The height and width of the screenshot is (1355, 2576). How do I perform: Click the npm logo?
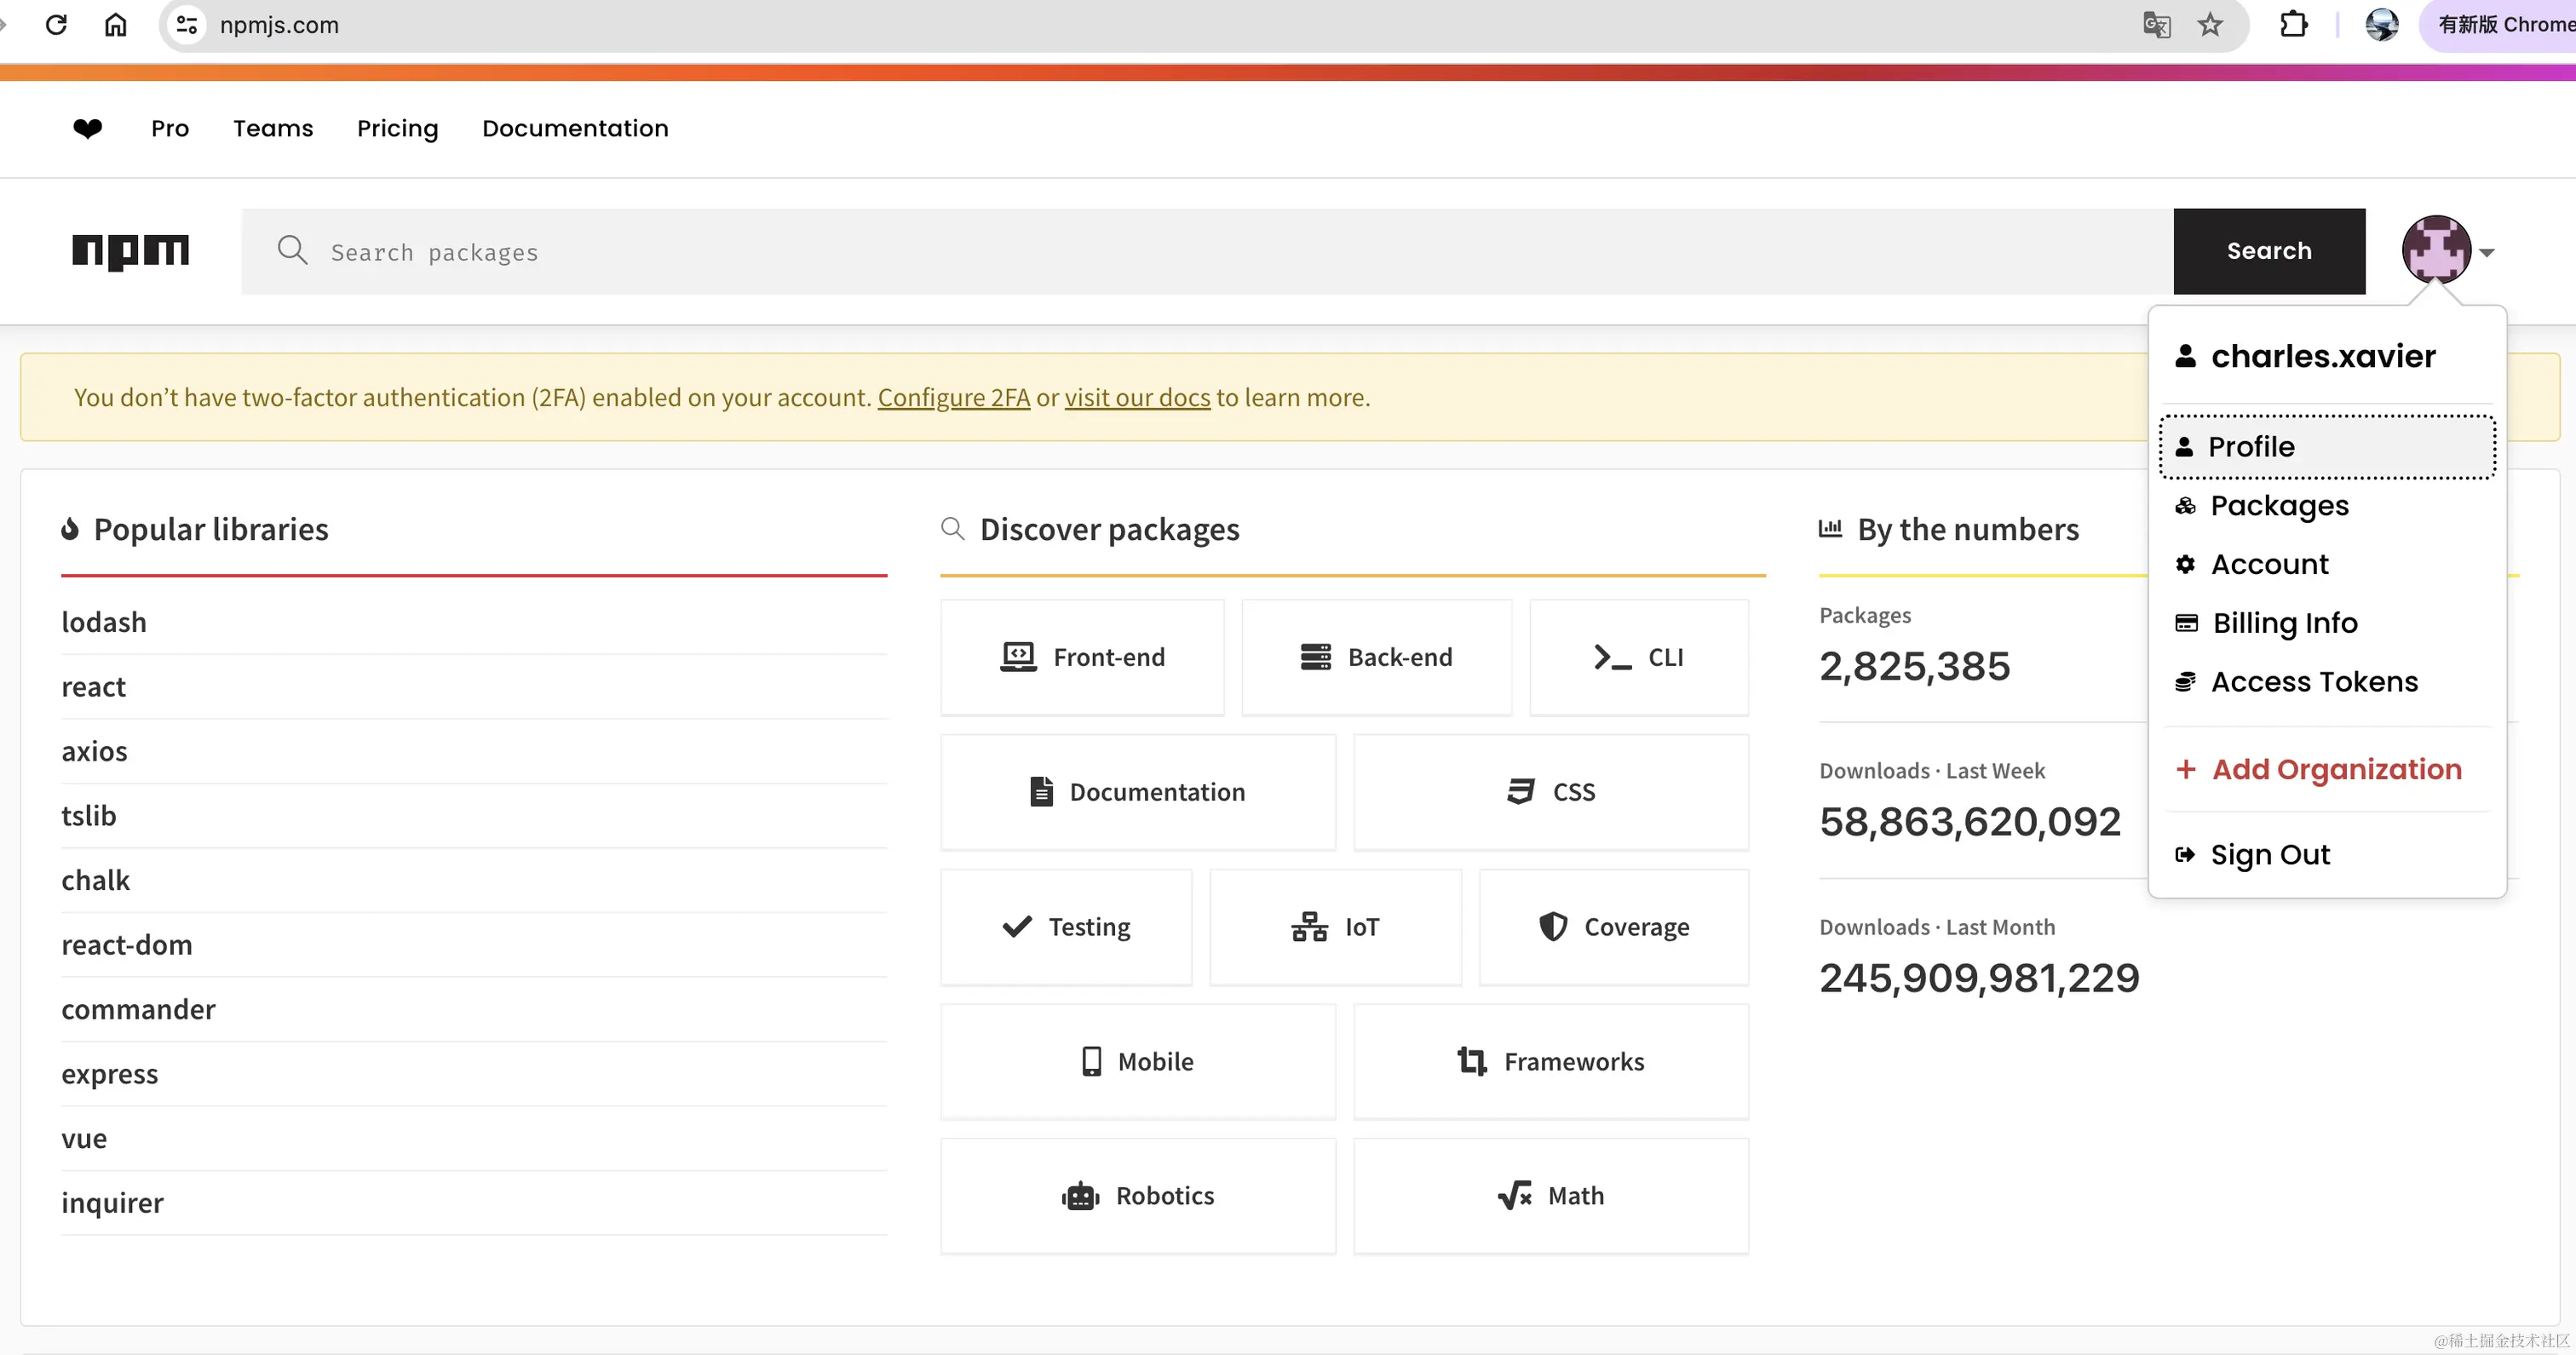point(130,252)
